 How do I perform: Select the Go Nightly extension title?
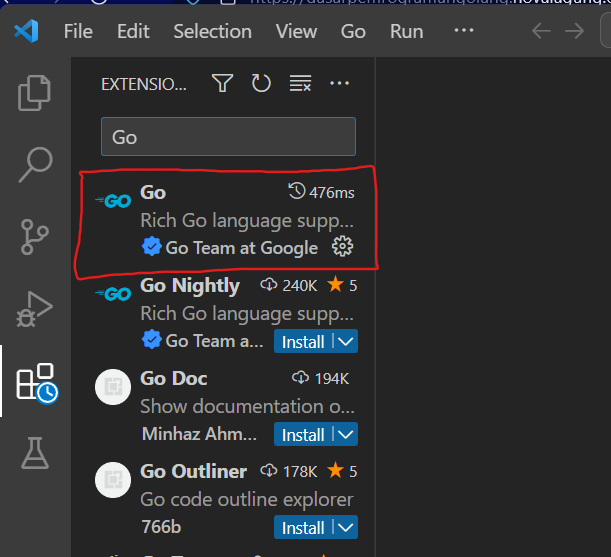(190, 286)
